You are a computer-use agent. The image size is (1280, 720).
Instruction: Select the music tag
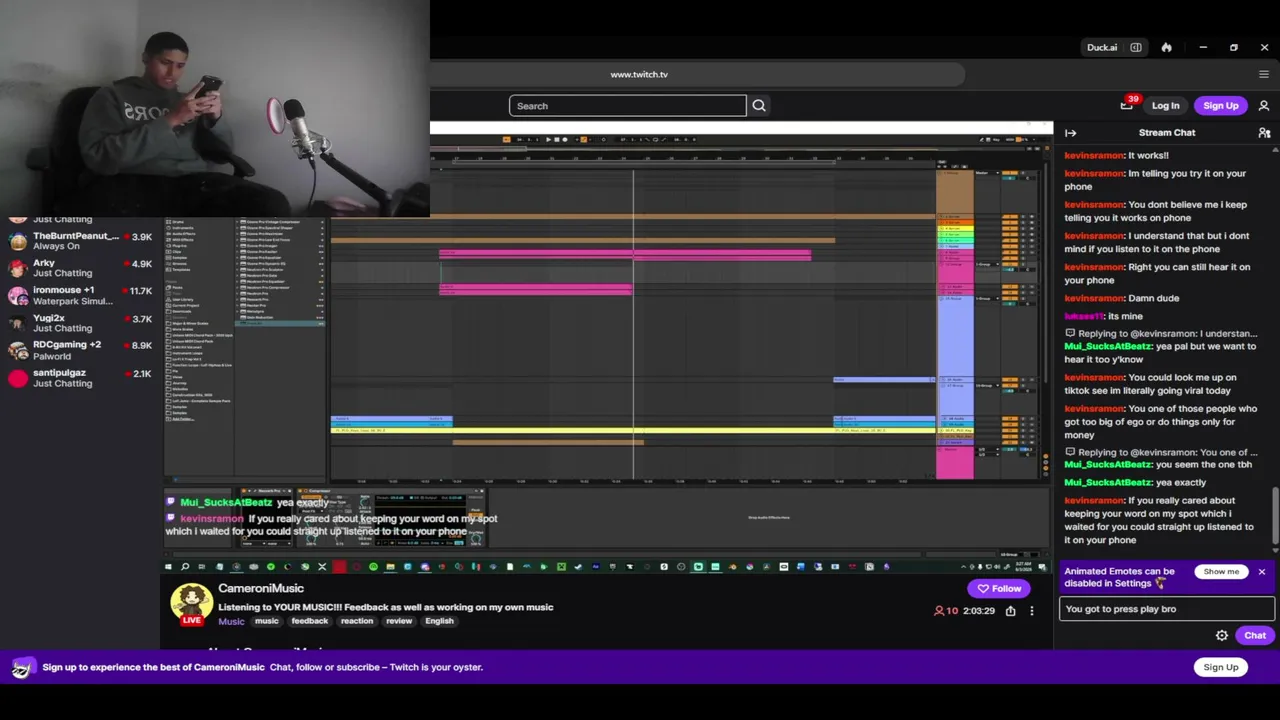coord(267,621)
